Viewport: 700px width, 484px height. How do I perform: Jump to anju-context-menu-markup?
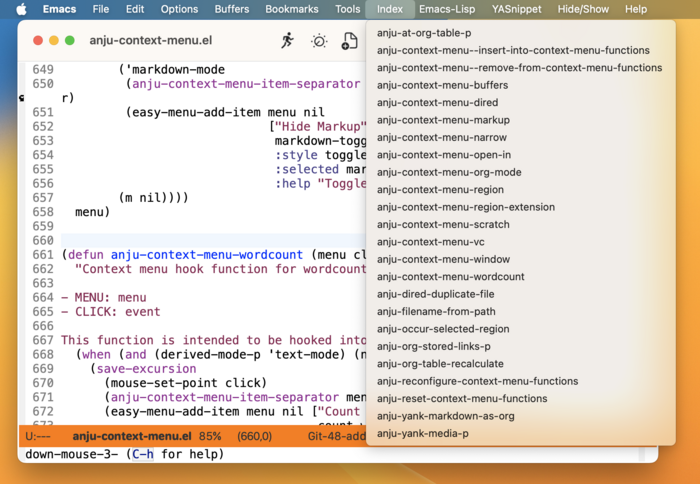pos(521,120)
